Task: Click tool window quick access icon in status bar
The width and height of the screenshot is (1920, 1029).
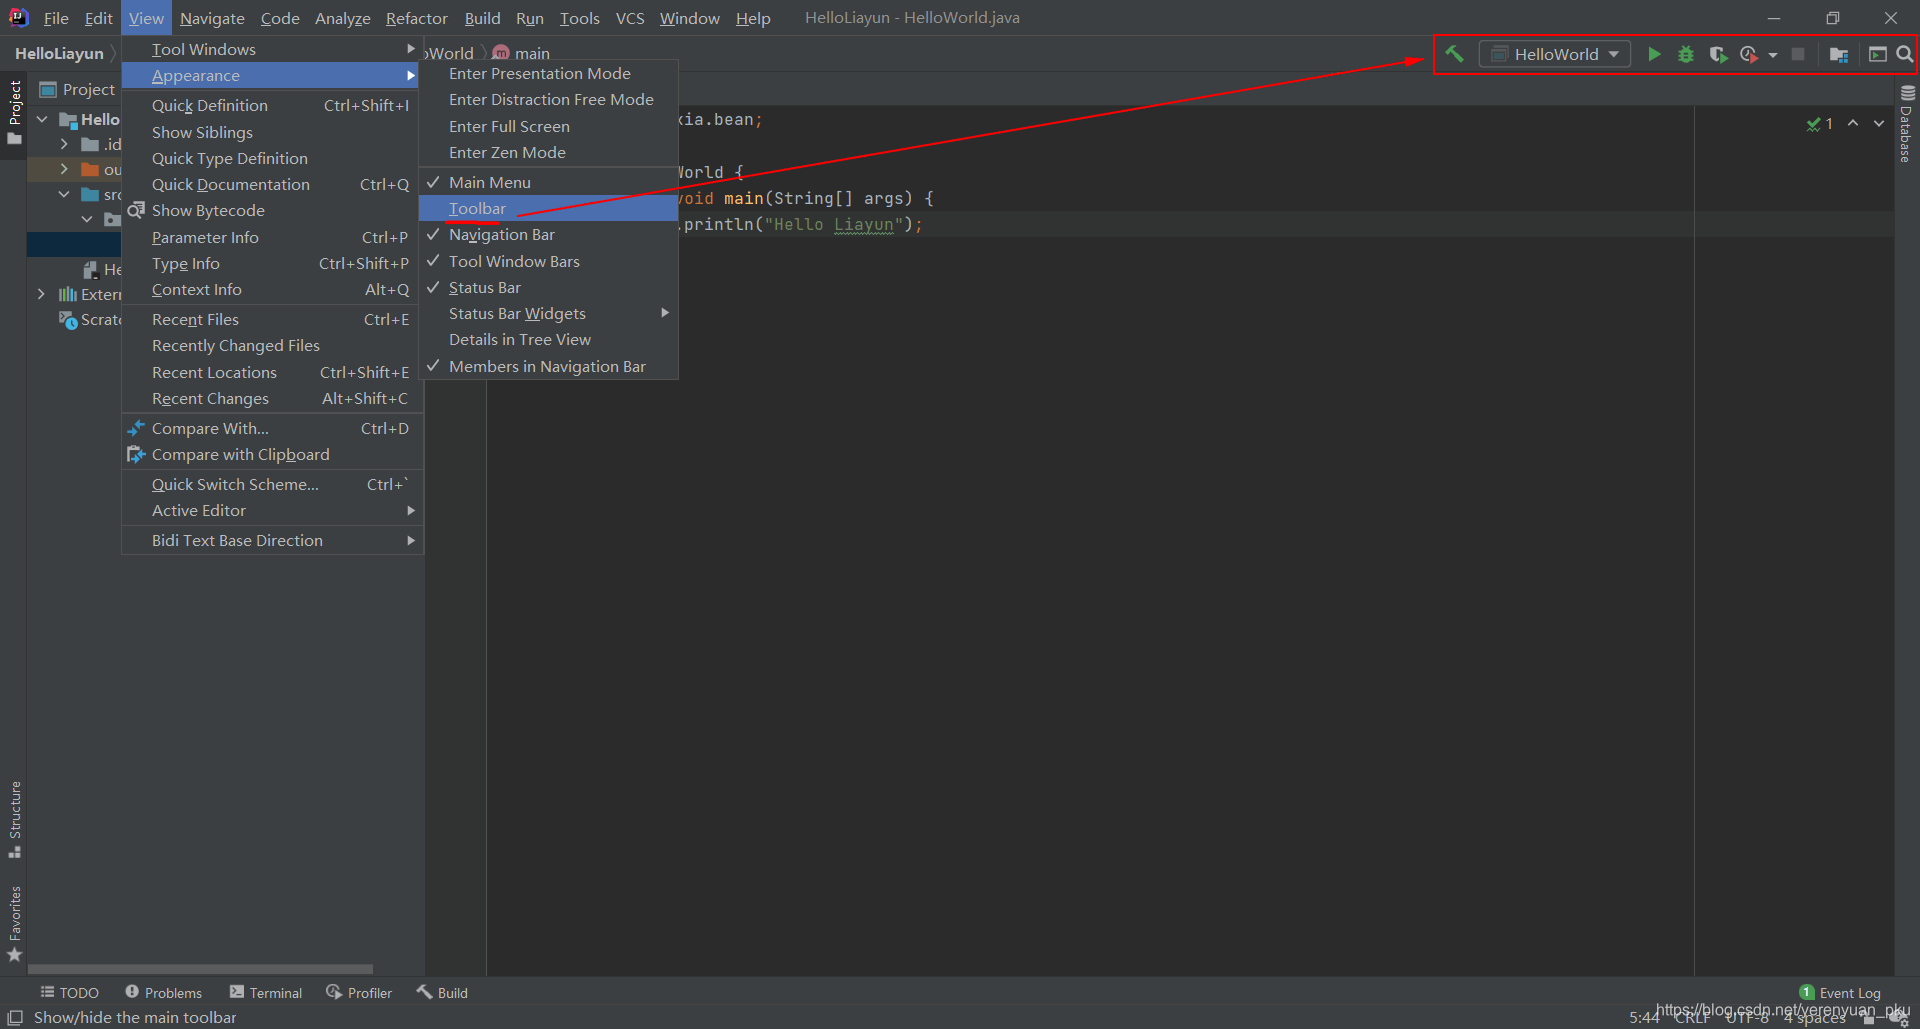Action: tap(15, 1017)
